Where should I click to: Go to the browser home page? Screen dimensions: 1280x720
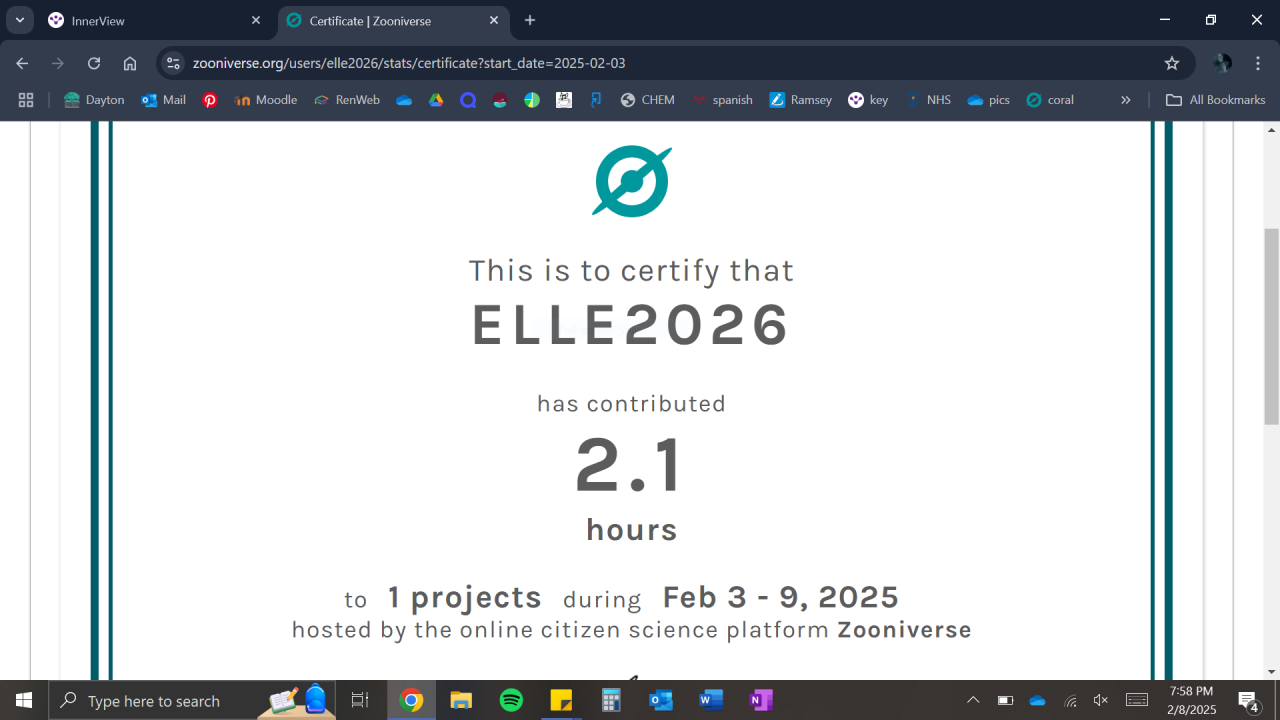pos(130,63)
